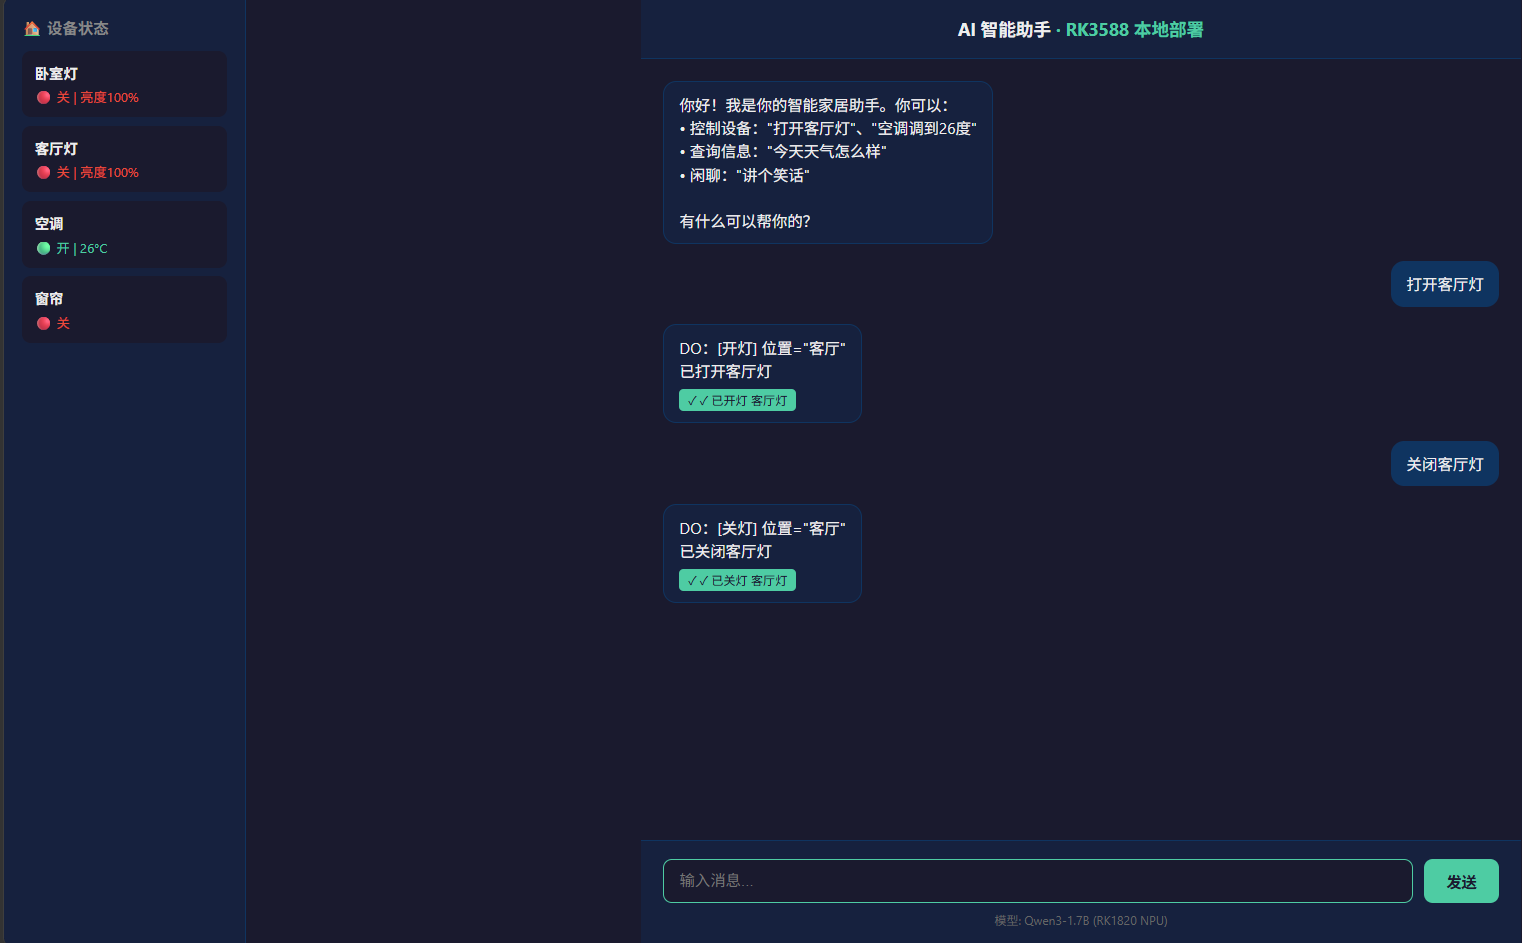
Task: Click the RK3588 本地部署 header label
Action: (1135, 30)
